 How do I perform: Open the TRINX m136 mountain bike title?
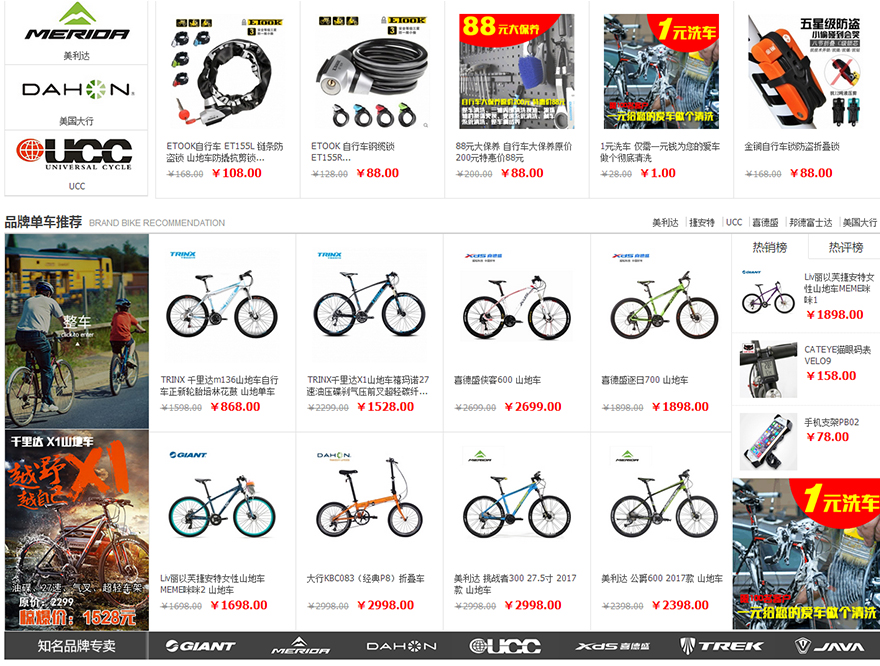(219, 385)
